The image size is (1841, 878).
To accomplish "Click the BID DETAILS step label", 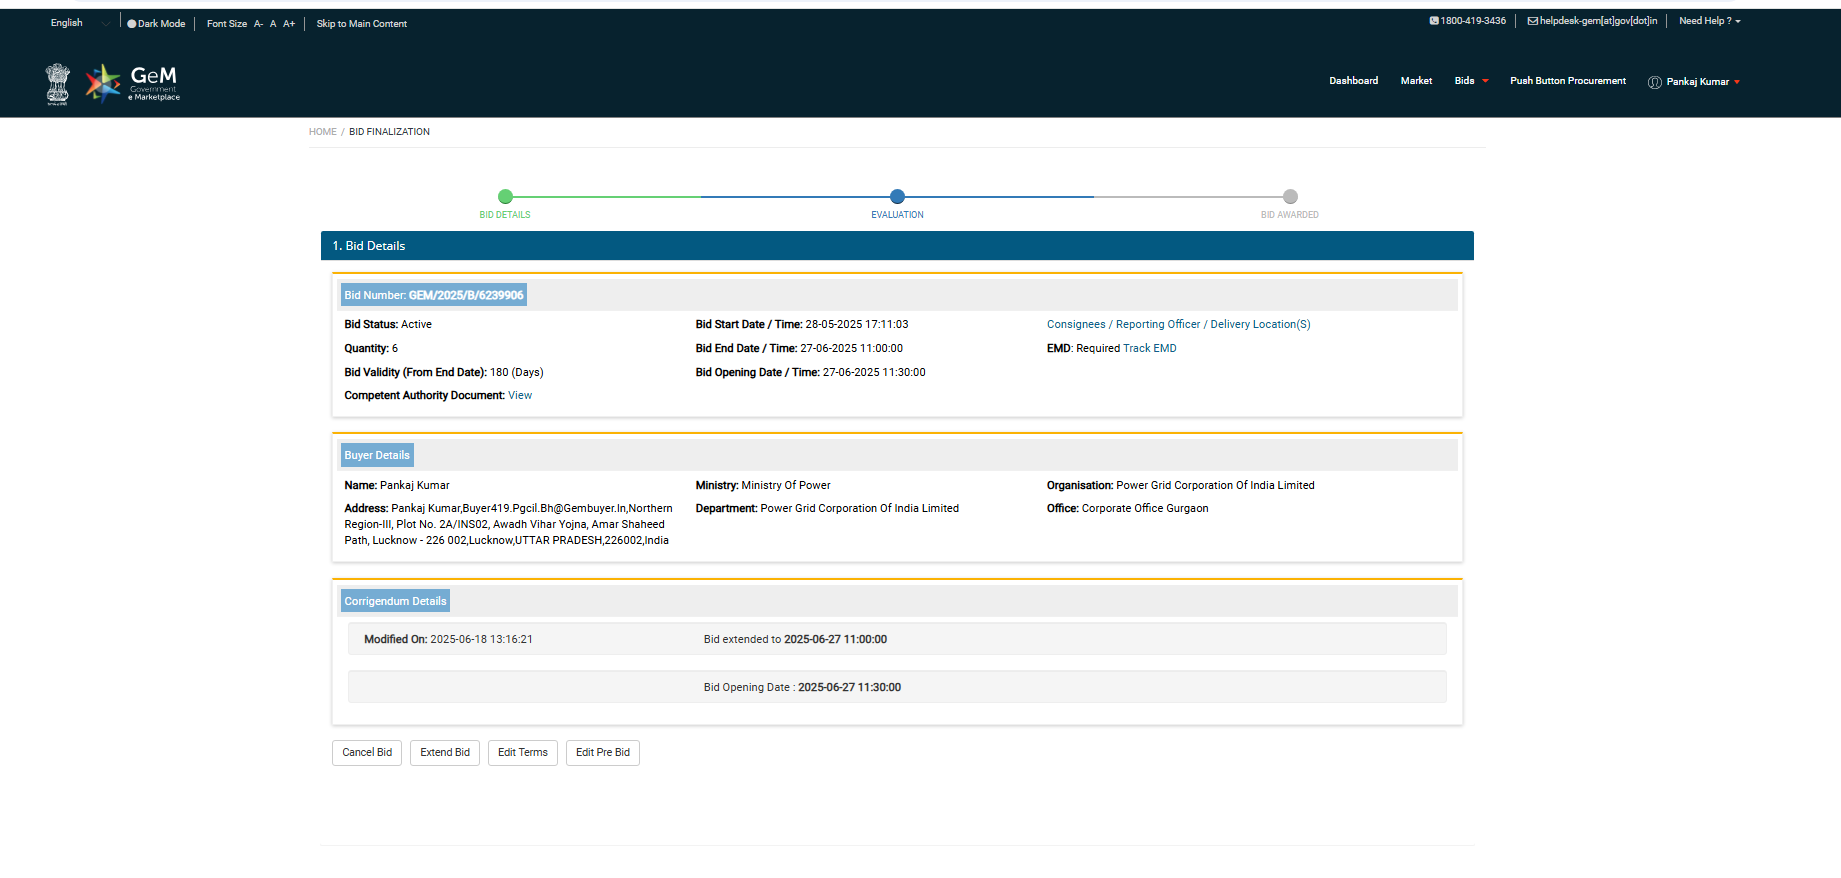I will click(505, 215).
